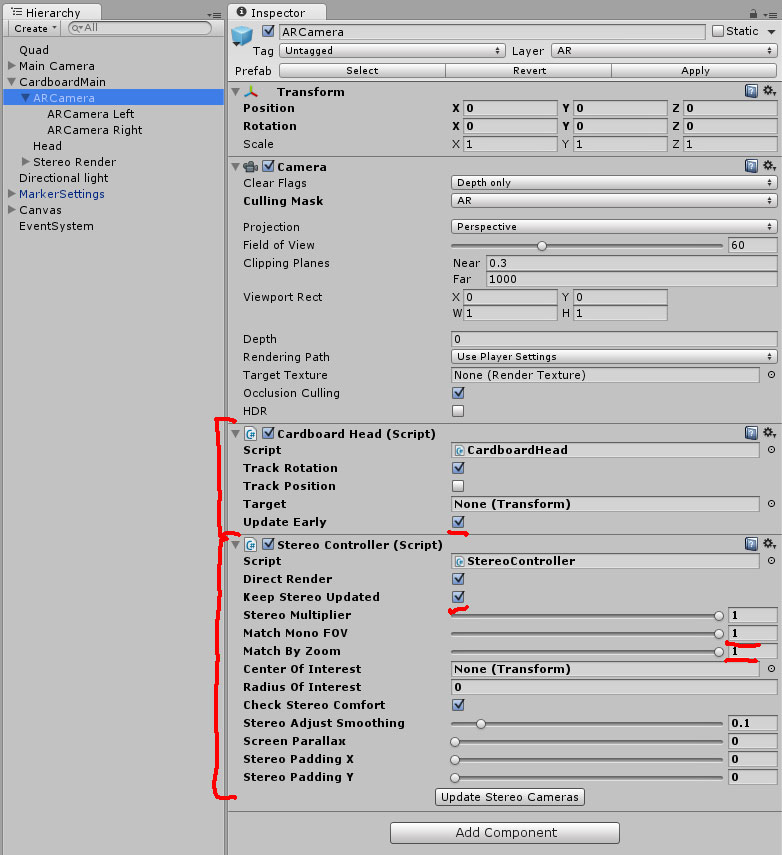Open Stereo Controller help icon
Viewport: 782px width, 855px height.
751,544
